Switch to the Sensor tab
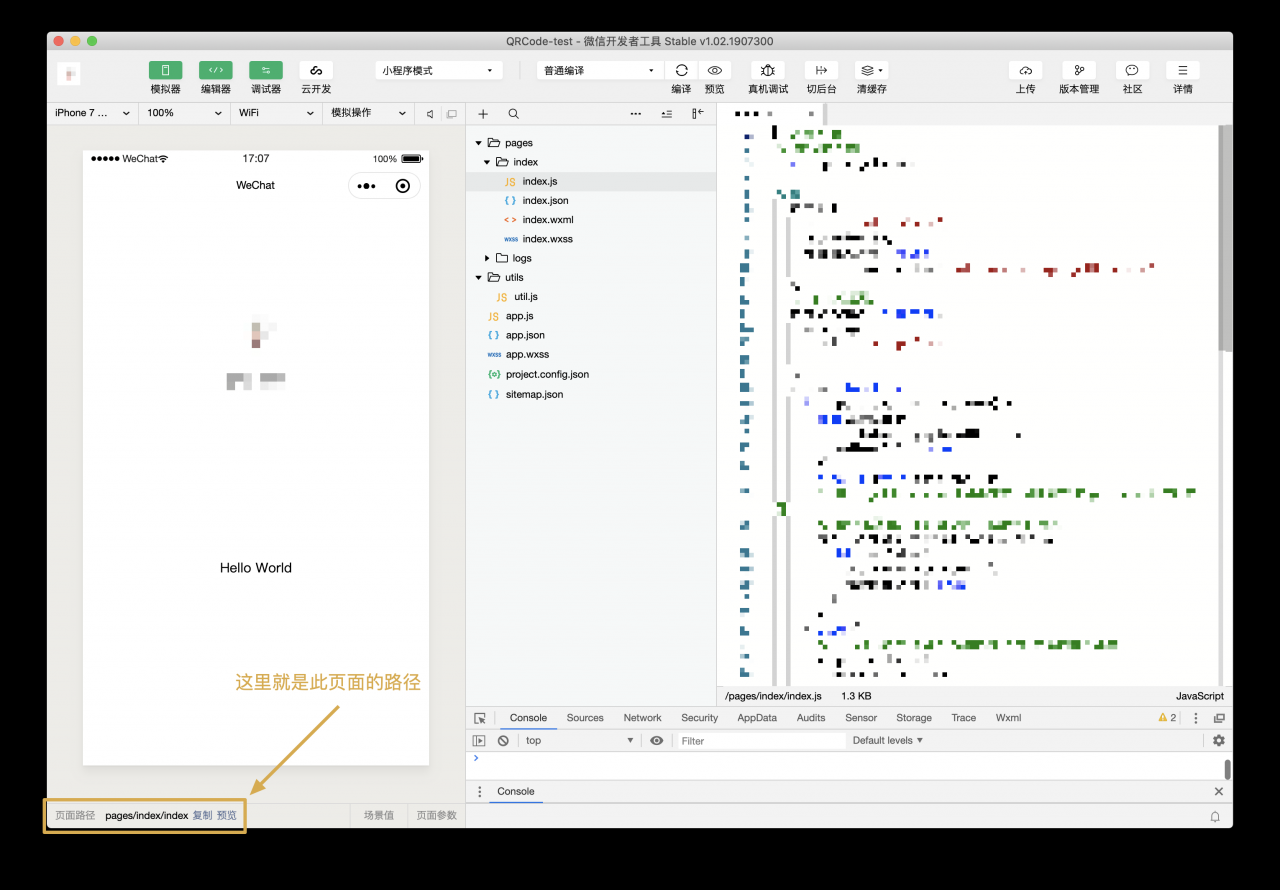Image resolution: width=1280 pixels, height=890 pixels. pos(861,718)
